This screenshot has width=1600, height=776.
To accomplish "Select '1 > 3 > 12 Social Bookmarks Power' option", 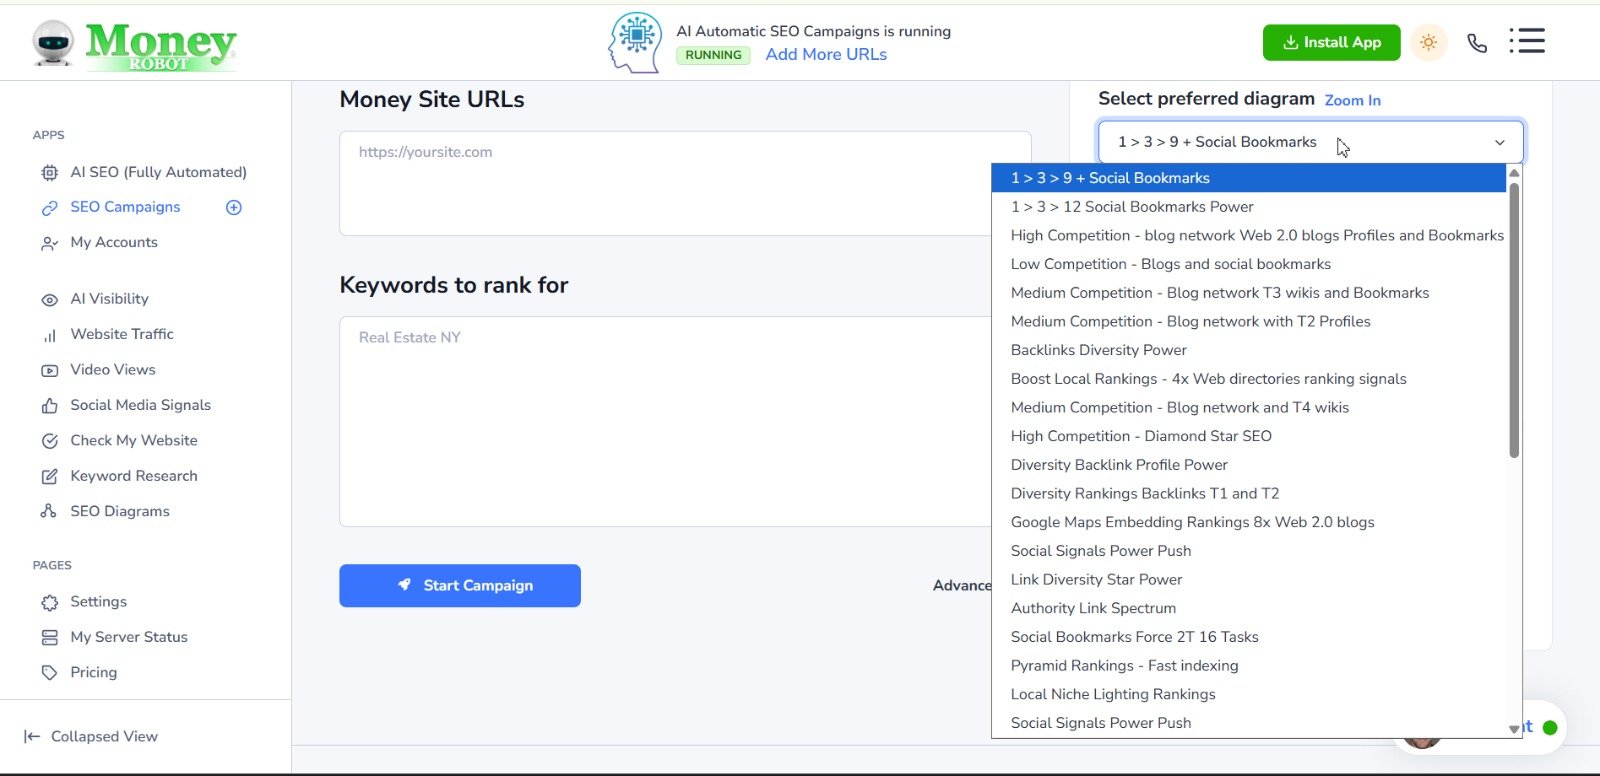I will [x=1248, y=207].
